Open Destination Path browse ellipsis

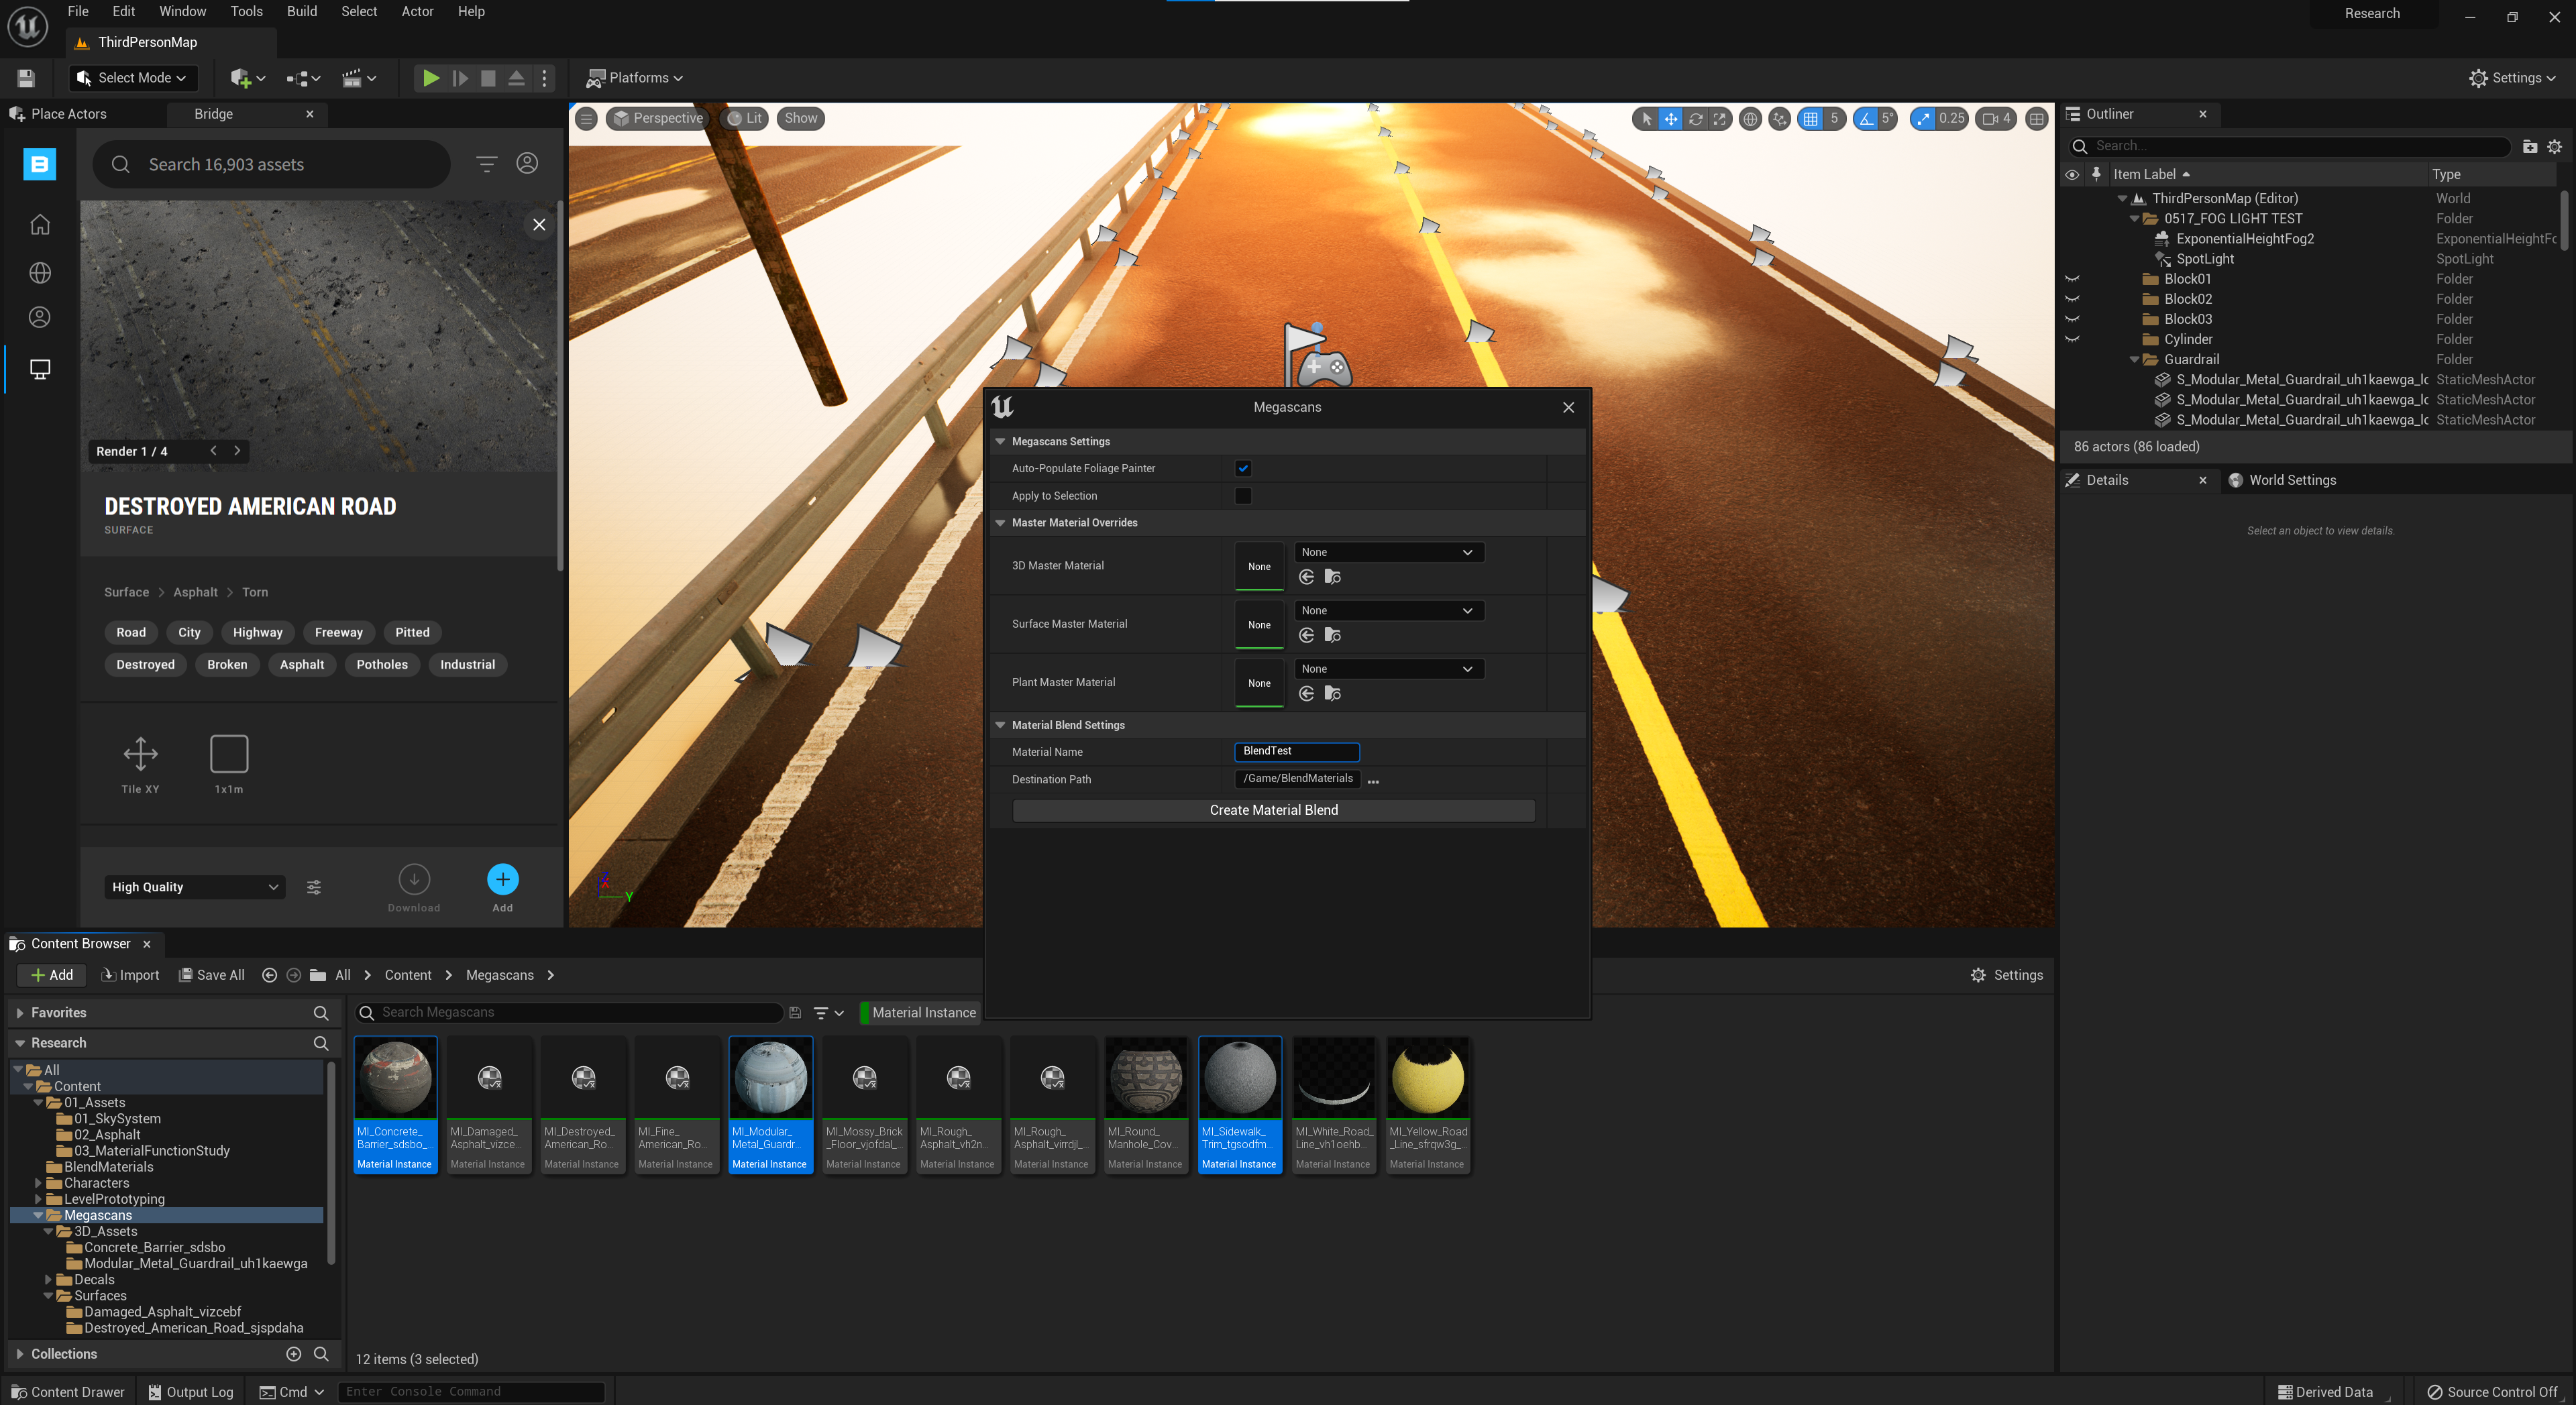(1373, 782)
